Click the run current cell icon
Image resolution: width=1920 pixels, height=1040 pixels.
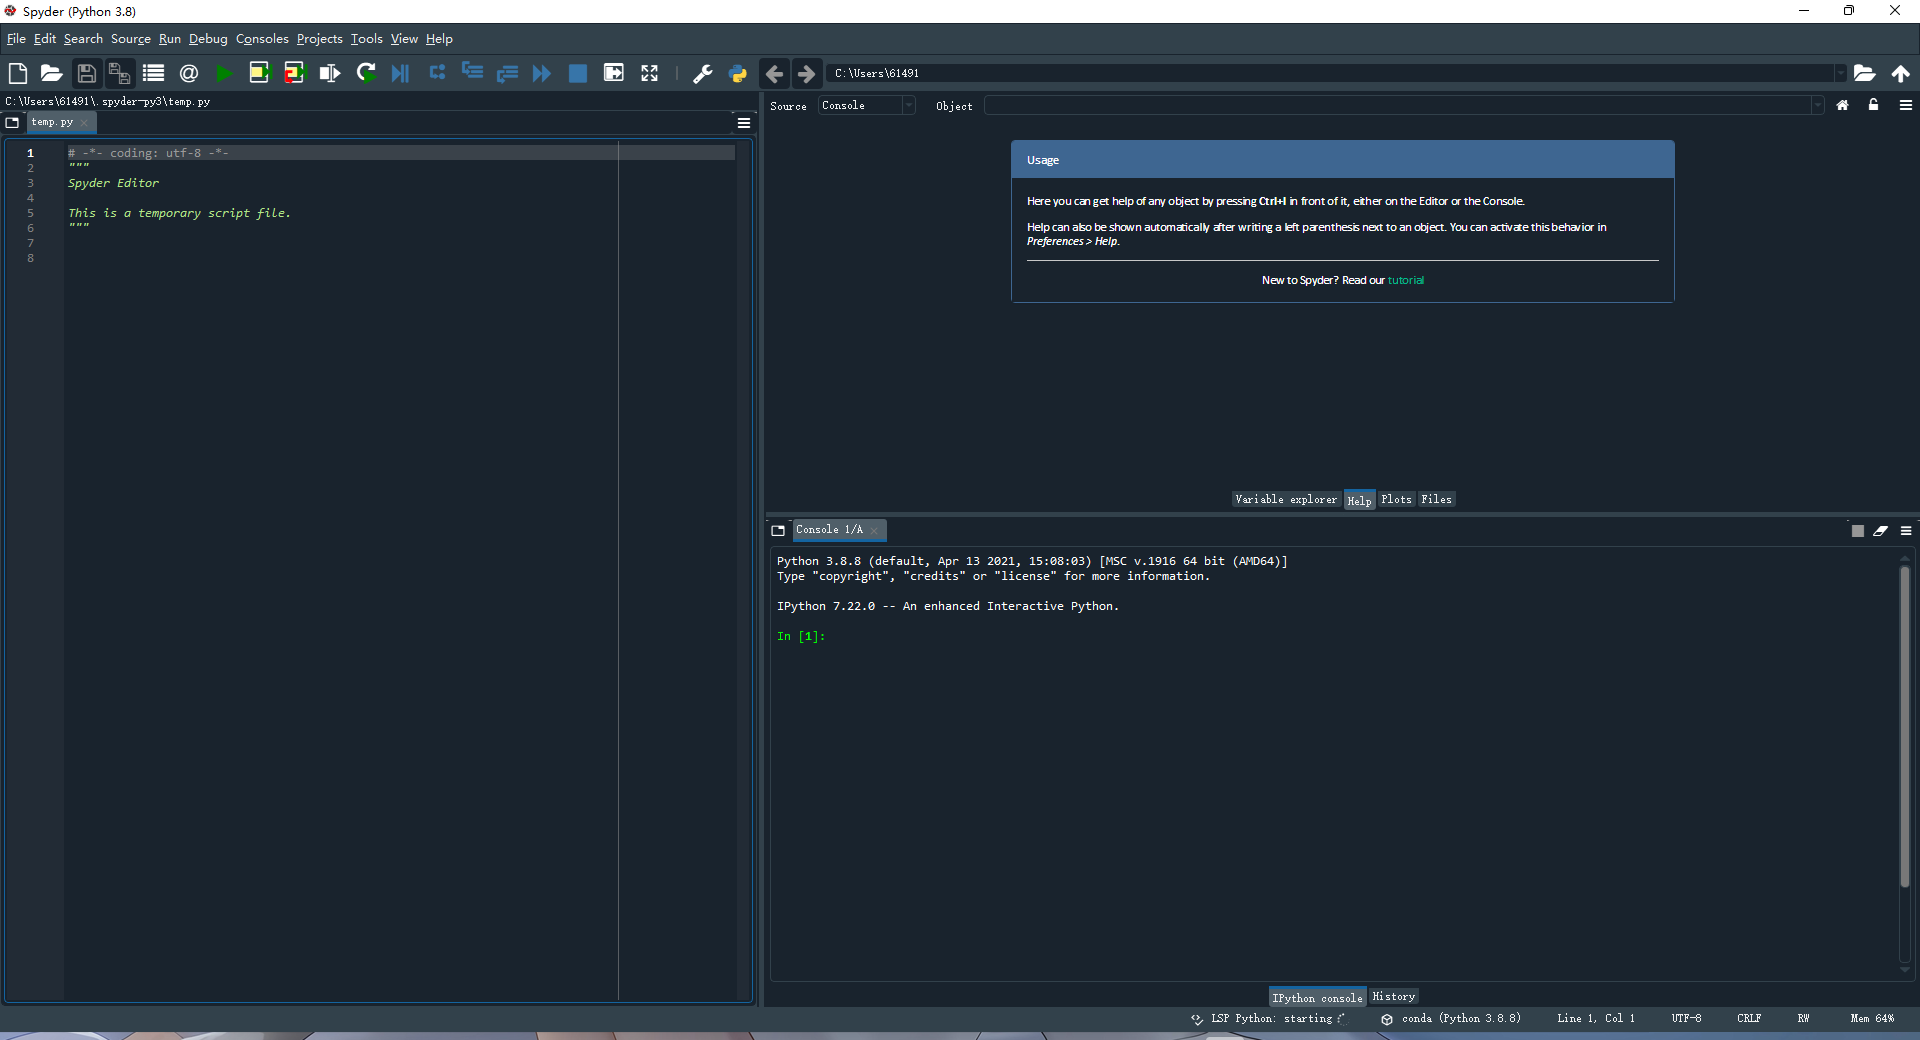(259, 73)
